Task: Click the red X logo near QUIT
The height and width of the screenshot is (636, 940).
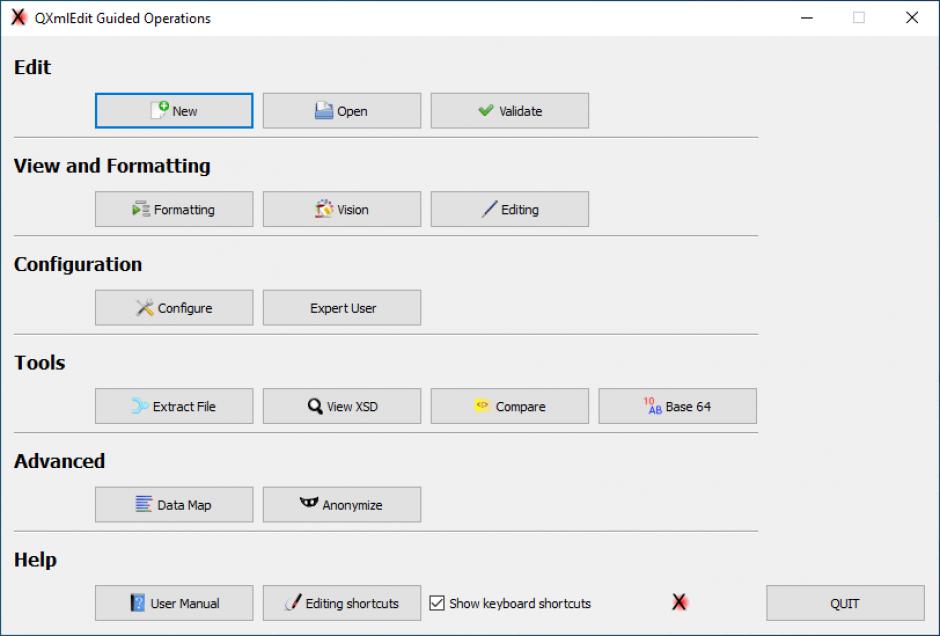Action: 679,602
